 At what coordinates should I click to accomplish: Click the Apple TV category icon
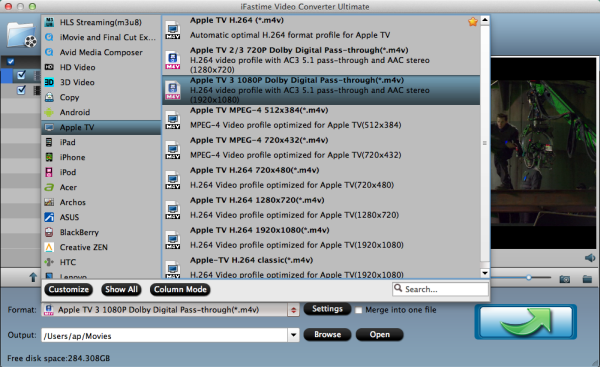click(x=49, y=127)
